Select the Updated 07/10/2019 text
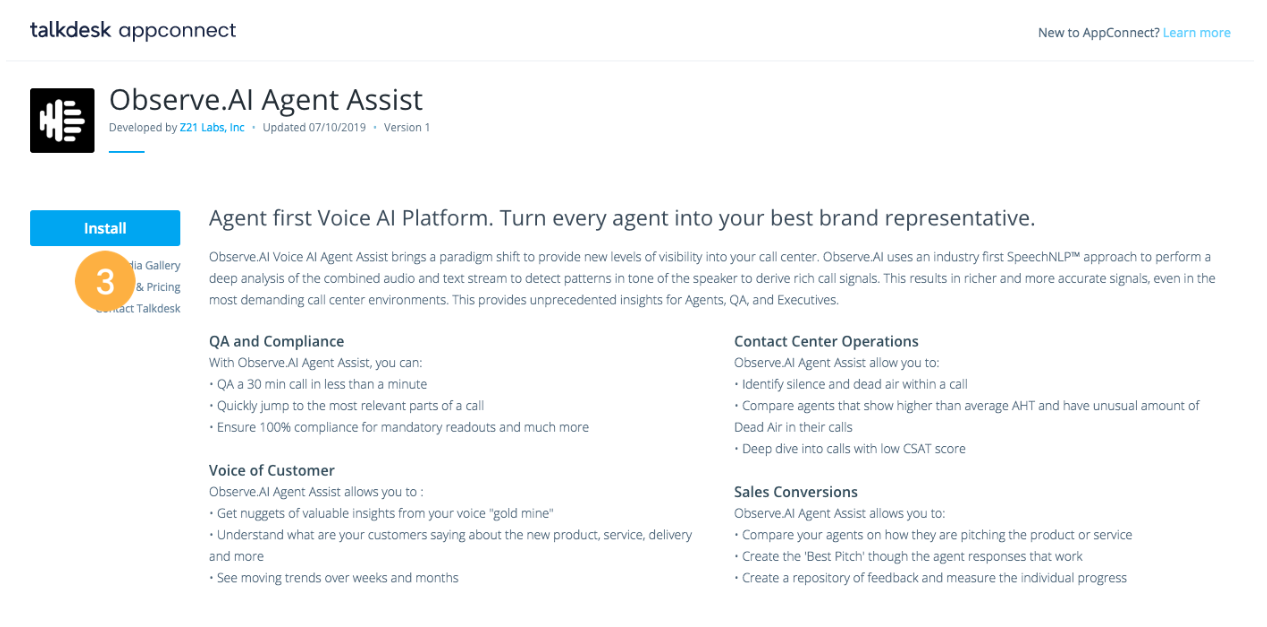1267x627 pixels. pyautogui.click(x=314, y=128)
